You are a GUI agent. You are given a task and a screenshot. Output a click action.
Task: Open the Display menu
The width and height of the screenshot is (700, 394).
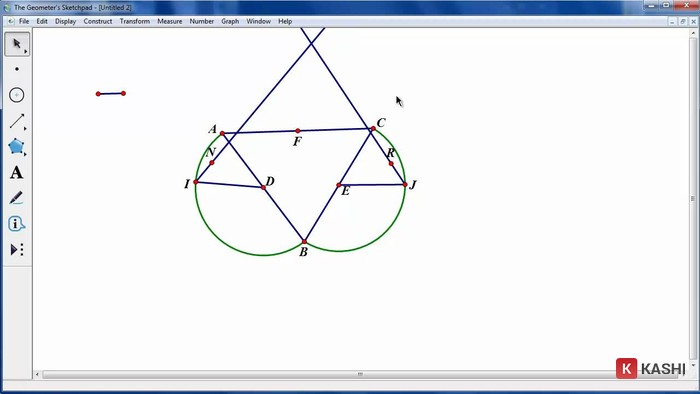point(65,21)
